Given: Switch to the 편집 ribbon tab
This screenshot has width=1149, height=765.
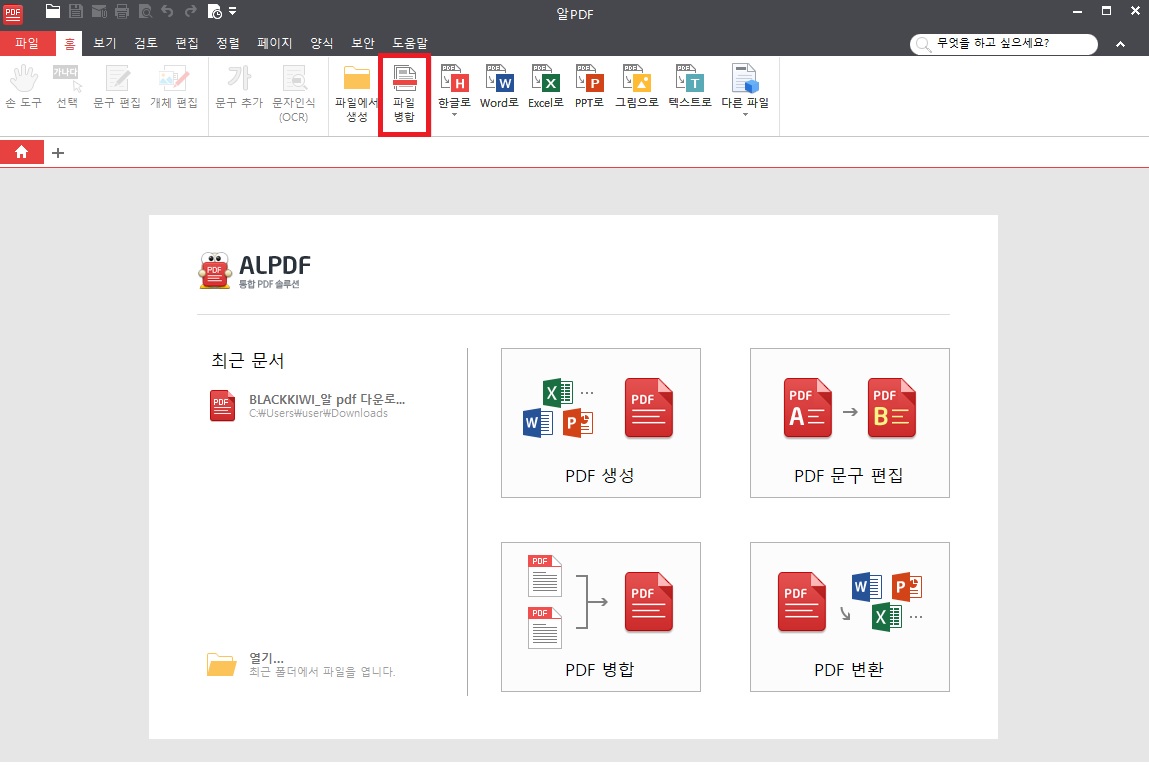Looking at the screenshot, I should click(x=187, y=43).
